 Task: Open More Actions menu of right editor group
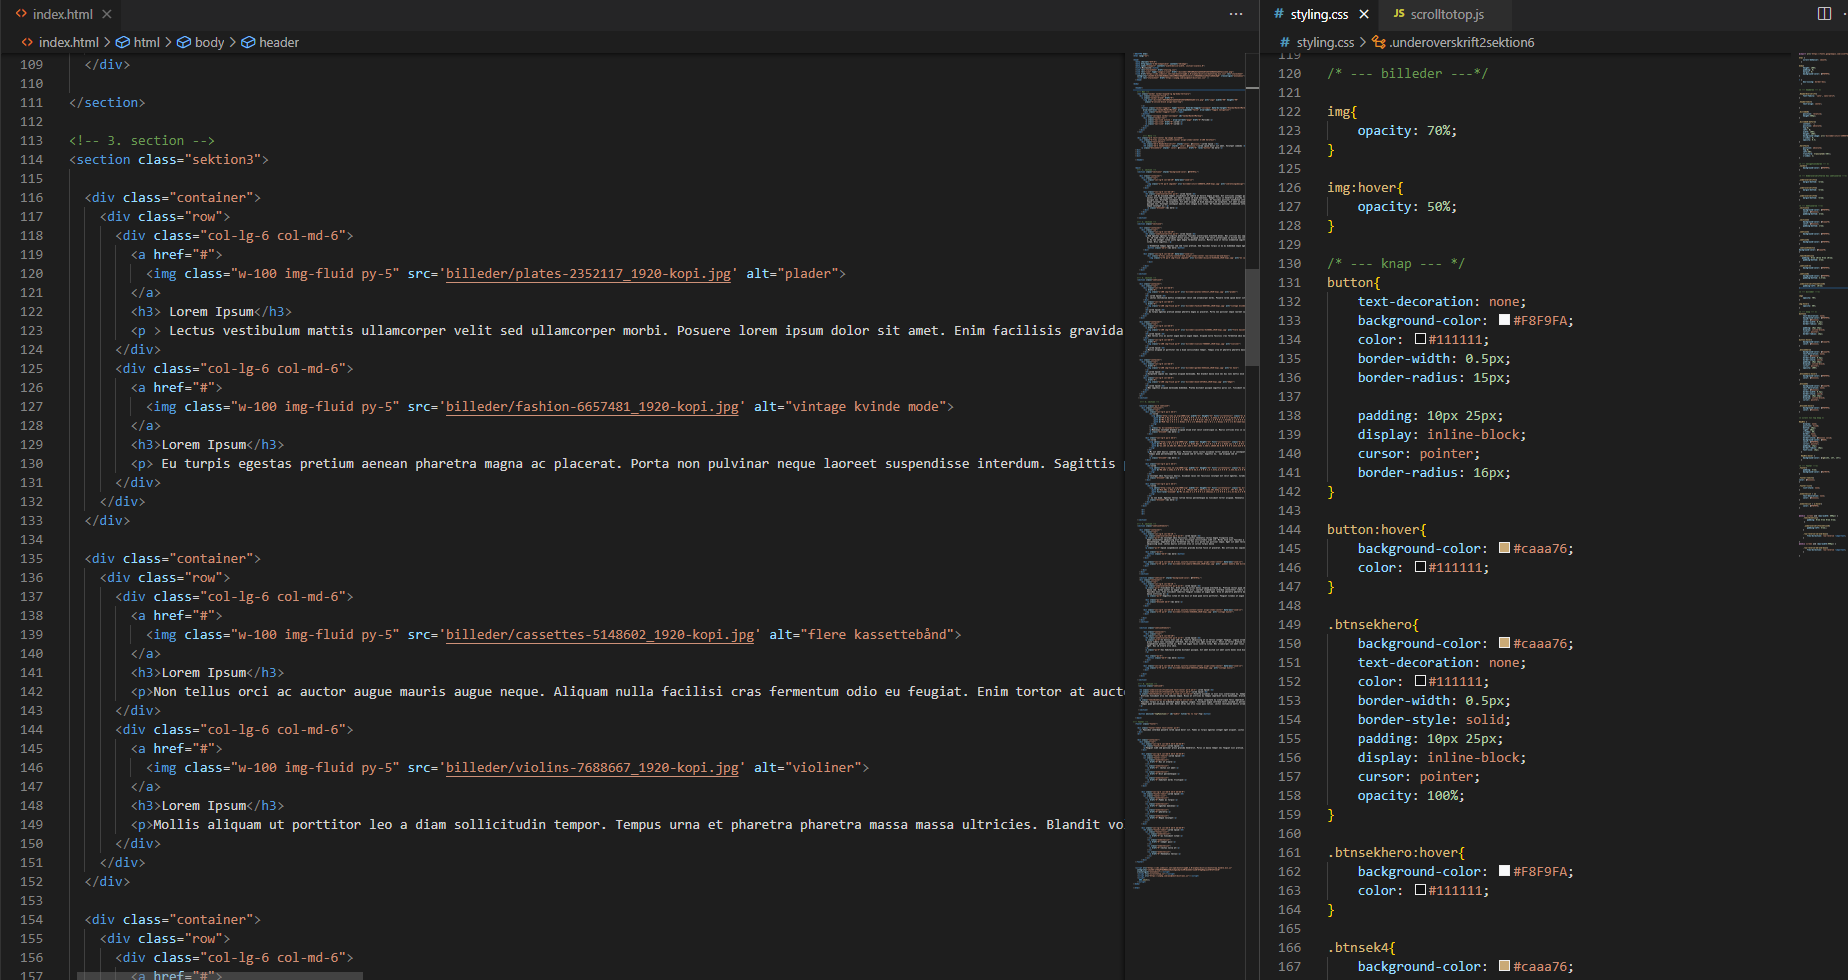coord(1846,14)
